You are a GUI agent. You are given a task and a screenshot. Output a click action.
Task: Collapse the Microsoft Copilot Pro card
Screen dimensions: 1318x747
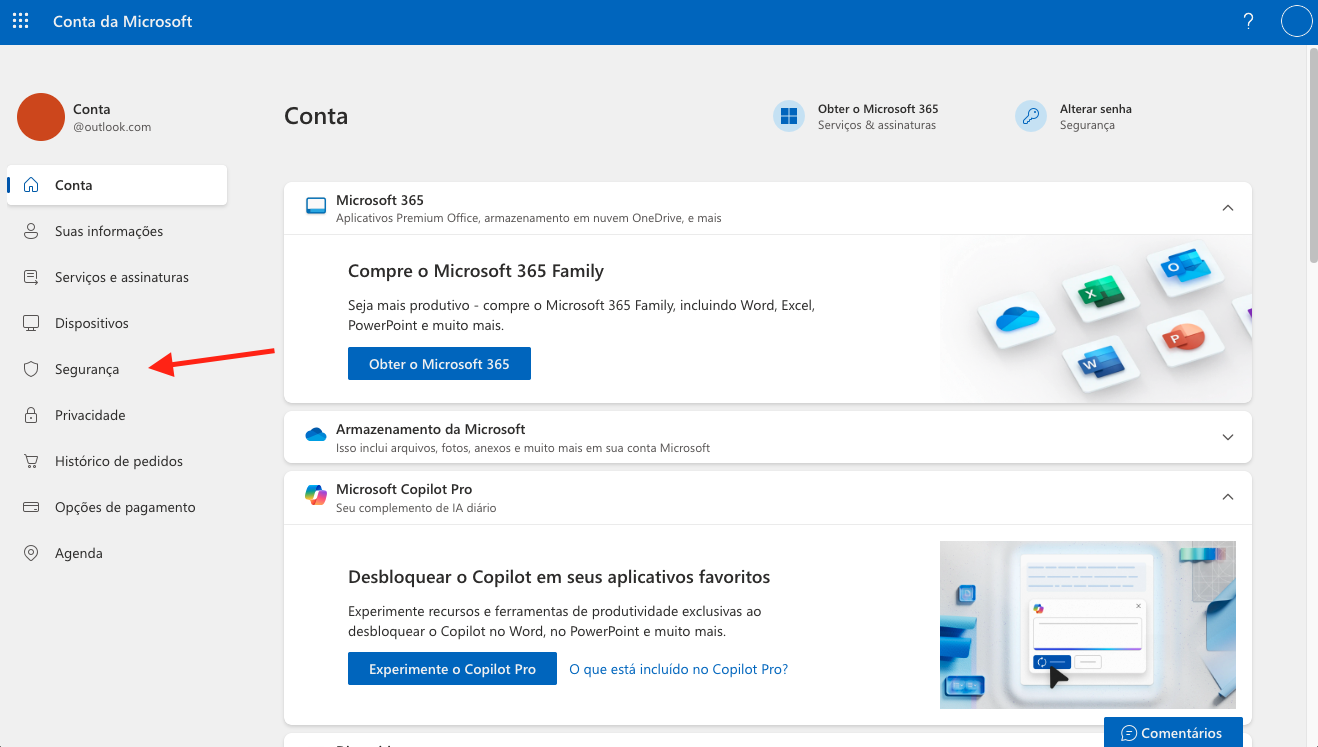tap(1228, 497)
